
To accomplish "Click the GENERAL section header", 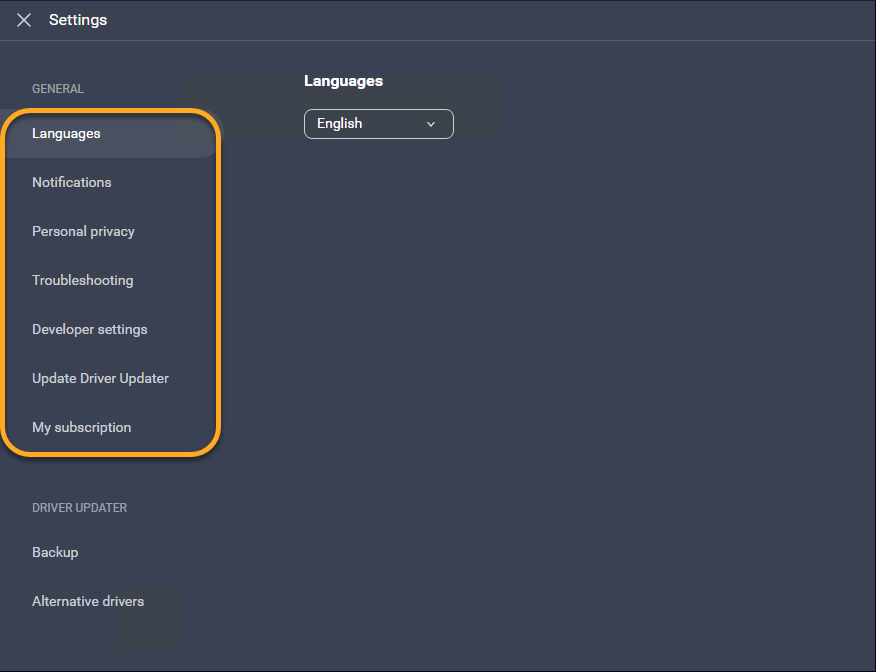I will click(58, 89).
